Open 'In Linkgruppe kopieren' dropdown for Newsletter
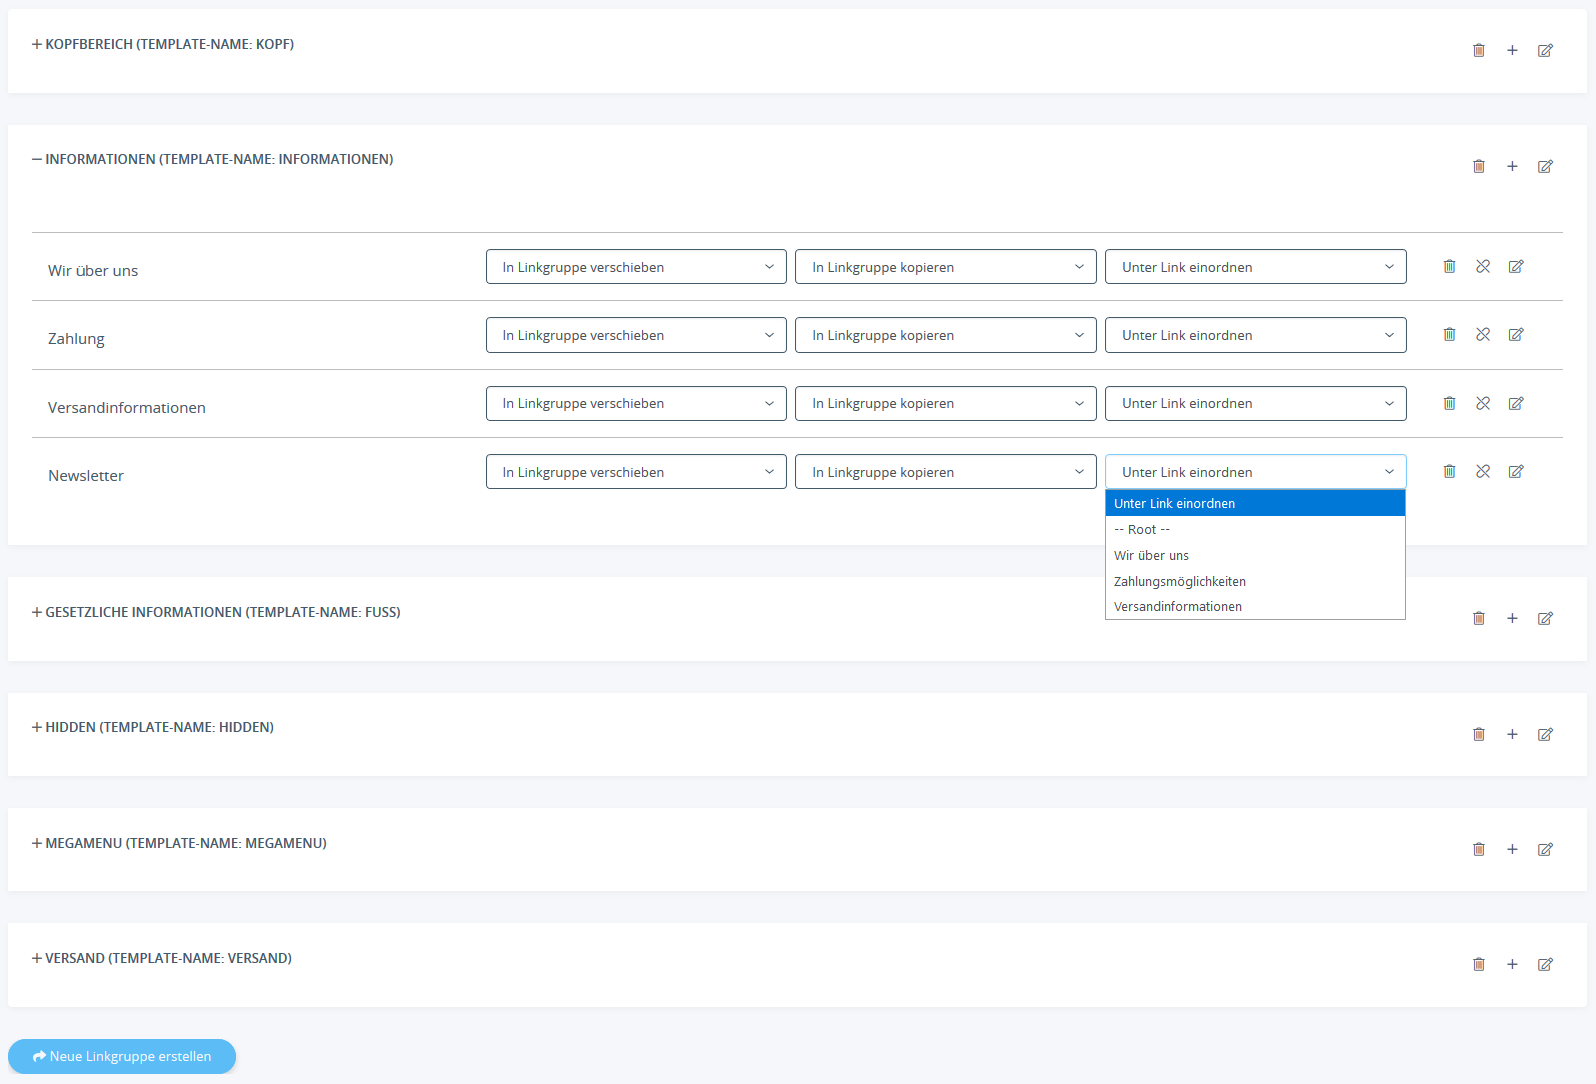The width and height of the screenshot is (1596, 1084). coord(945,472)
